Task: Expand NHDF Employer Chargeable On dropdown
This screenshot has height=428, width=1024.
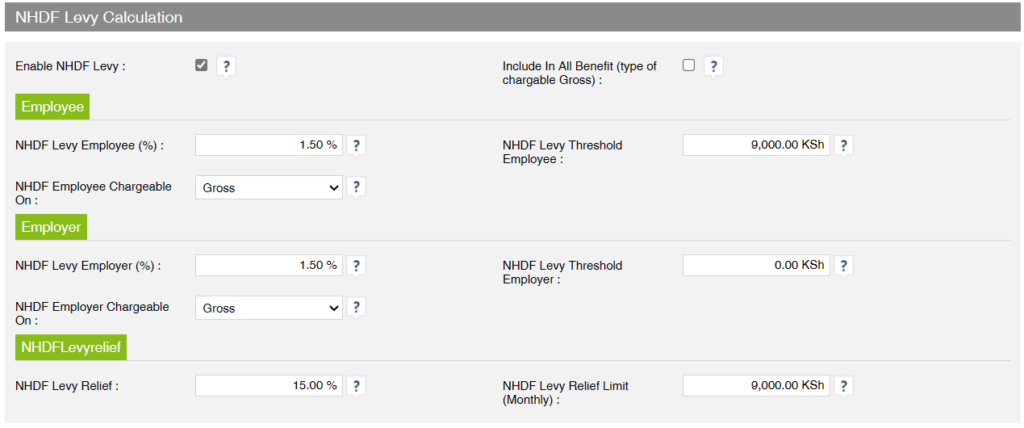Action: (268, 308)
